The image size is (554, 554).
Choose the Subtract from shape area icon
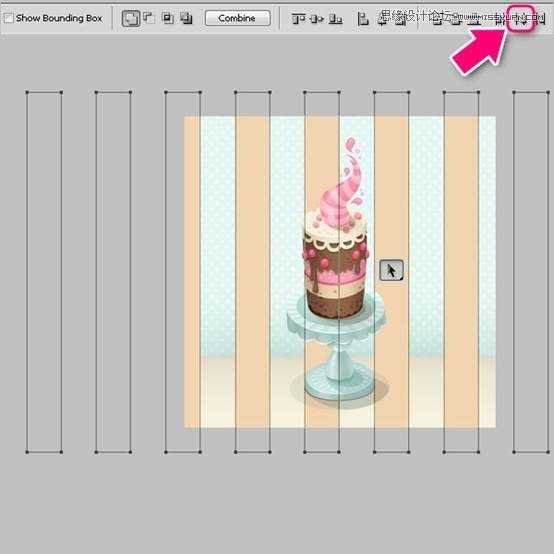pos(148,18)
